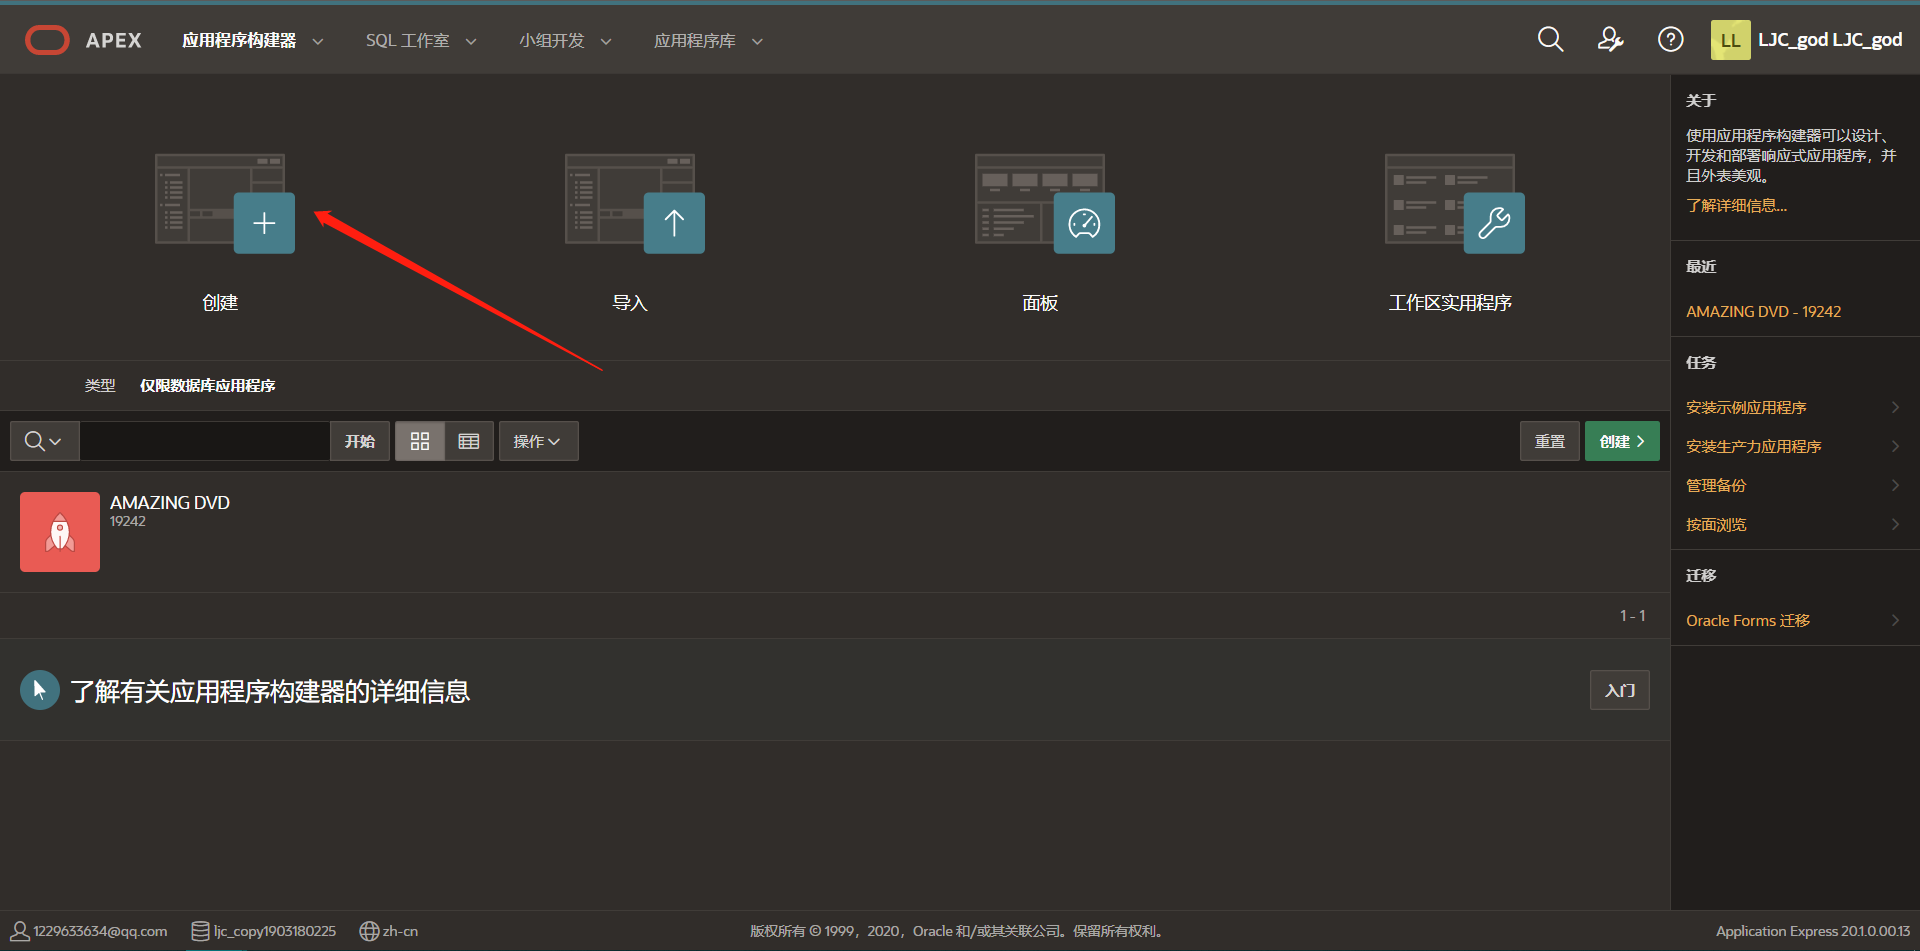
Task: Open 应用程序库 menu item
Action: coord(694,40)
